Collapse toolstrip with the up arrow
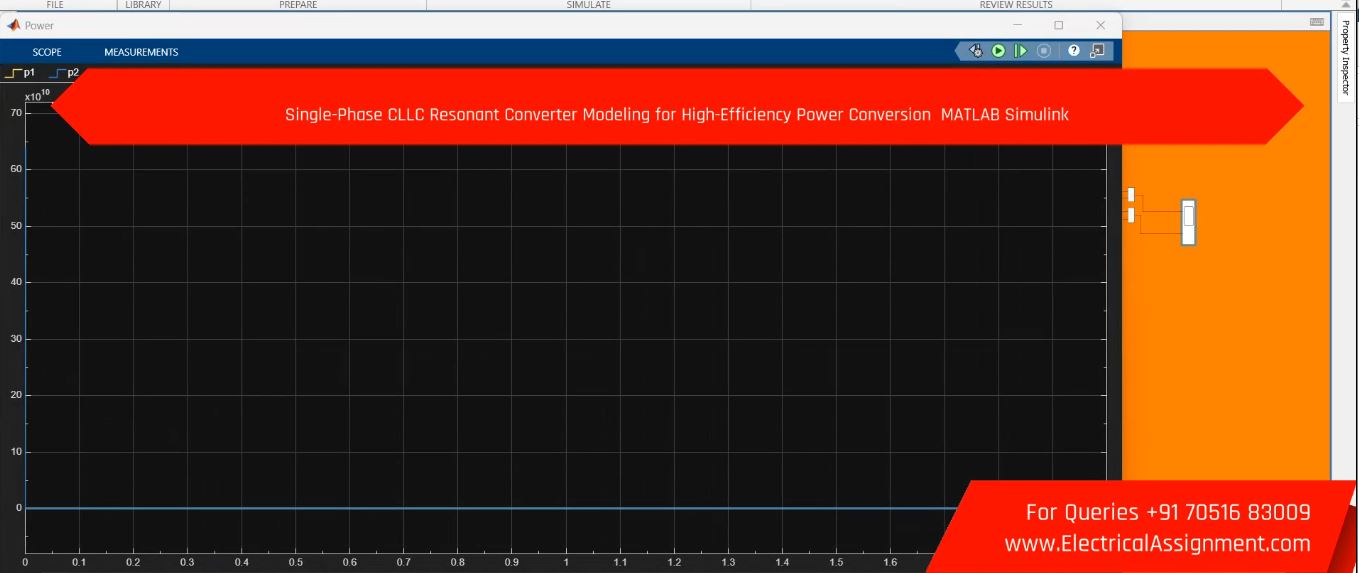This screenshot has height=573, width=1359. click(x=1344, y=6)
